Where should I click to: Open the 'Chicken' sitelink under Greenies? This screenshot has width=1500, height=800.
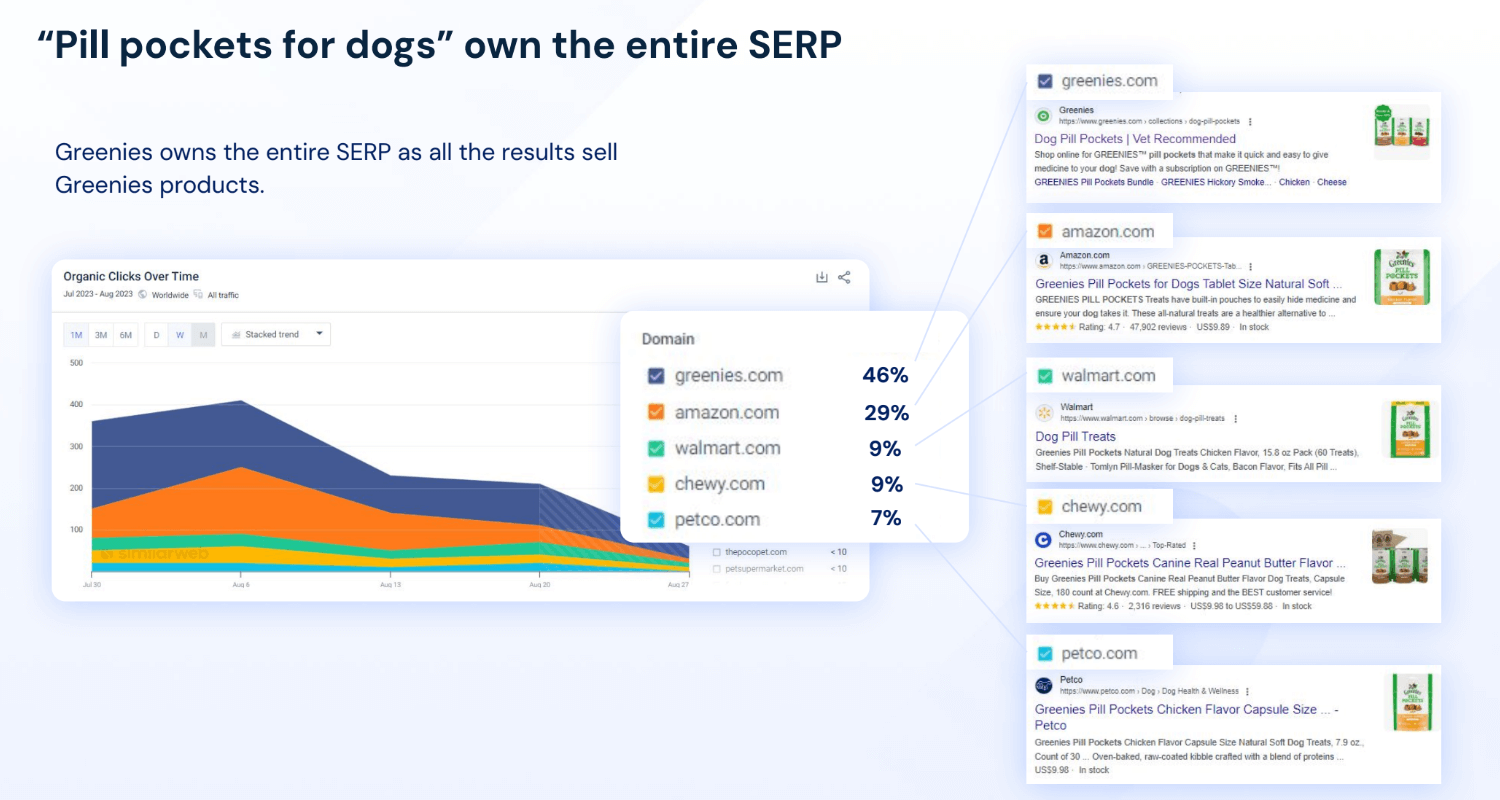(1294, 182)
